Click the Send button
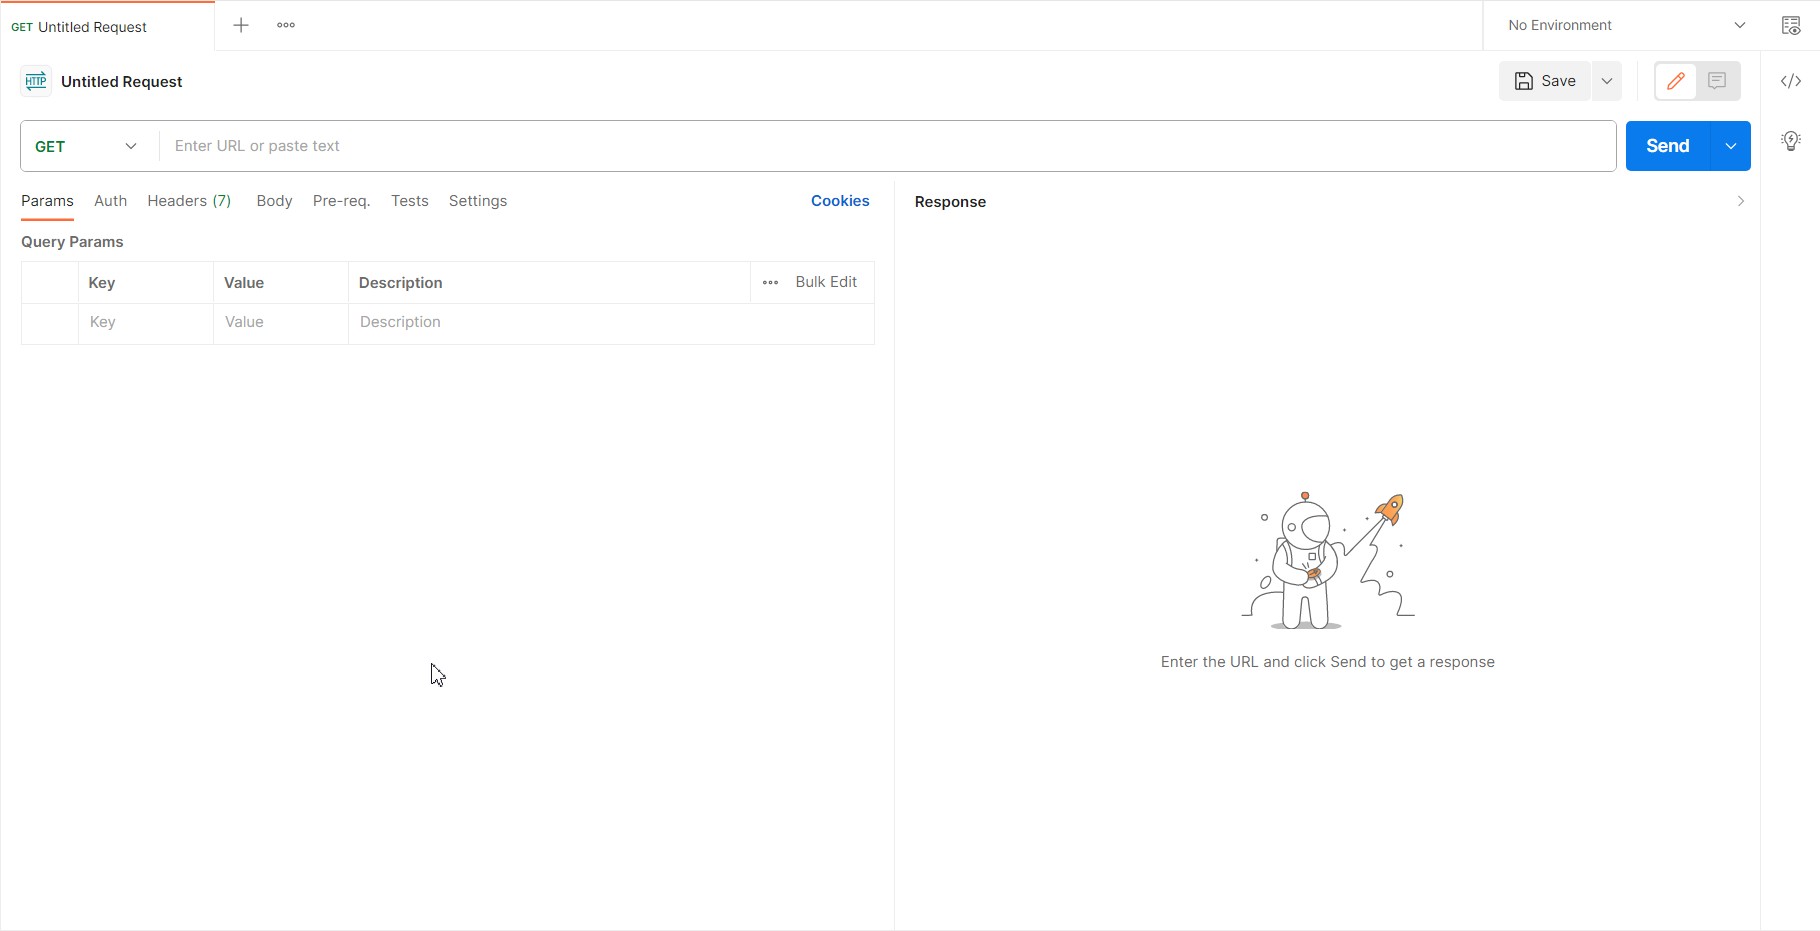1820x931 pixels. tap(1667, 146)
